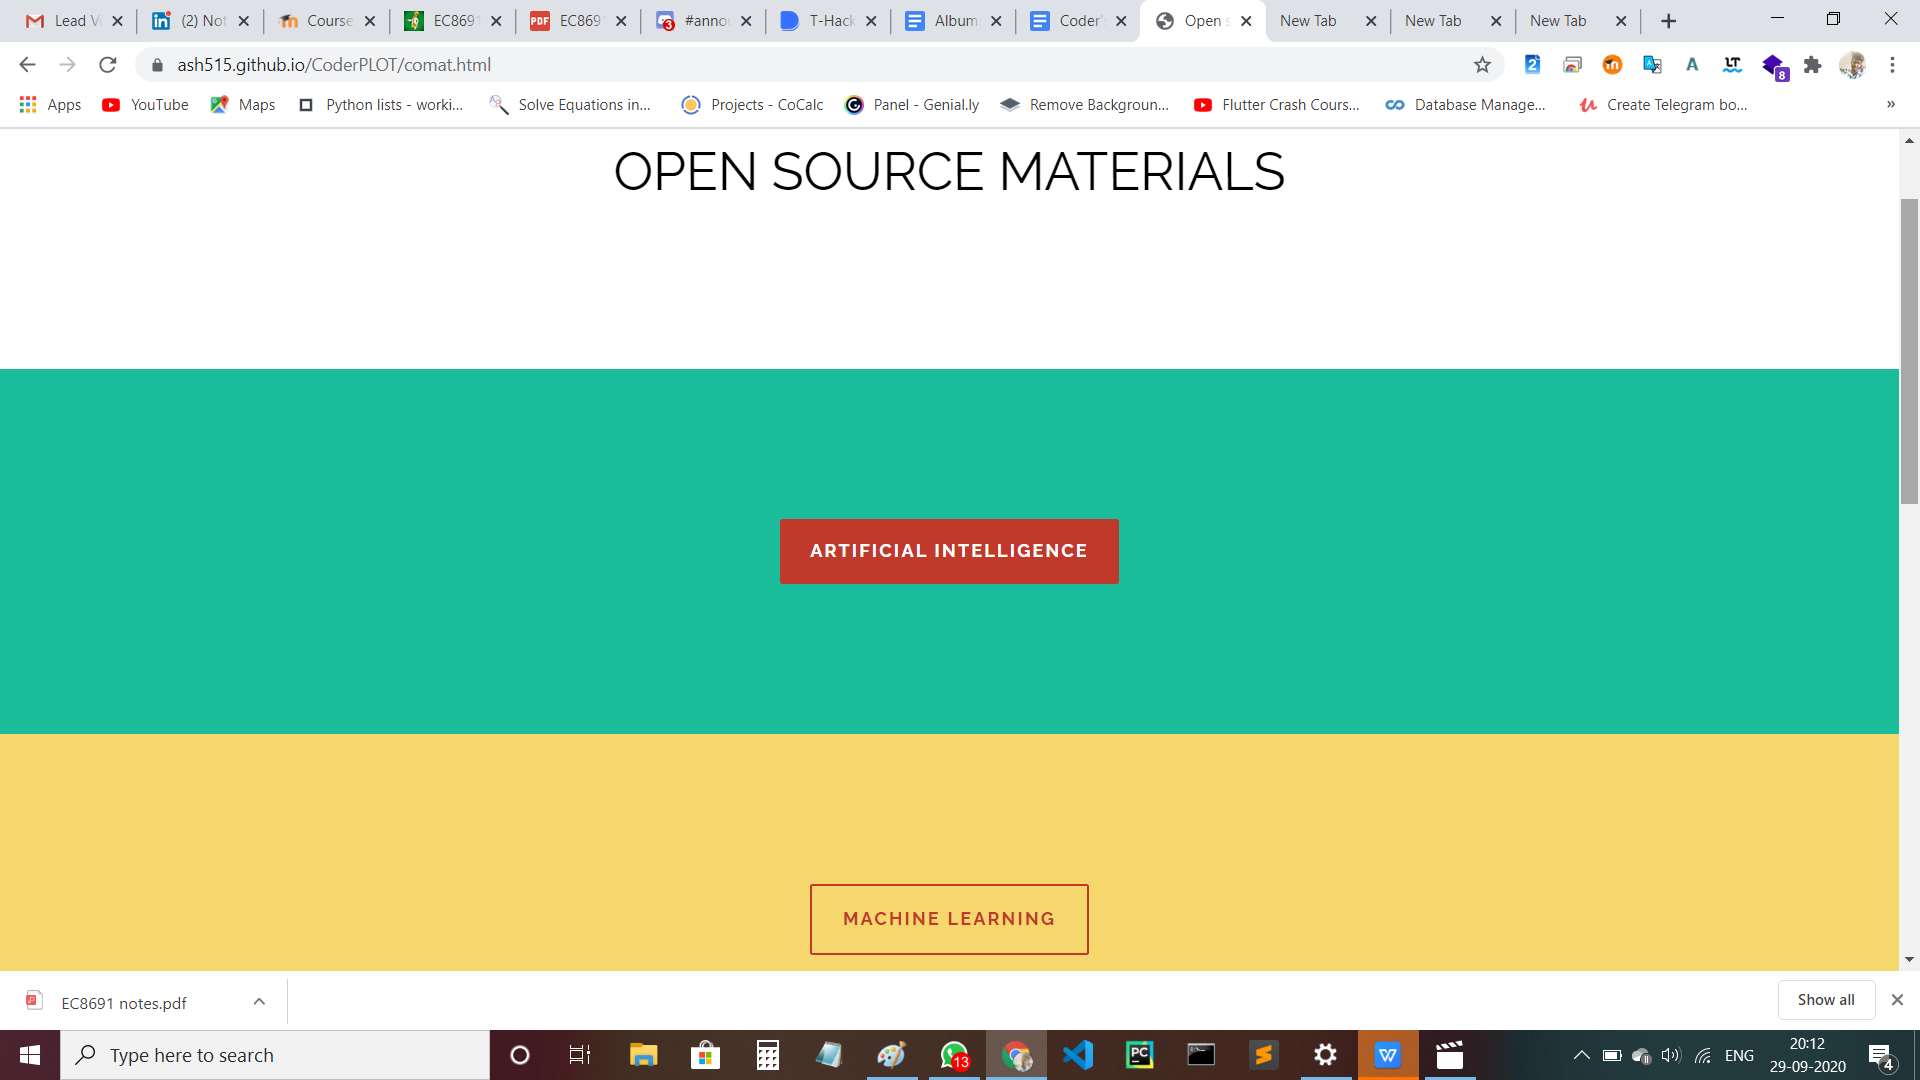Viewport: 1920px width, 1080px height.
Task: Expand the hidden bookmarks chevron
Action: click(x=1890, y=105)
